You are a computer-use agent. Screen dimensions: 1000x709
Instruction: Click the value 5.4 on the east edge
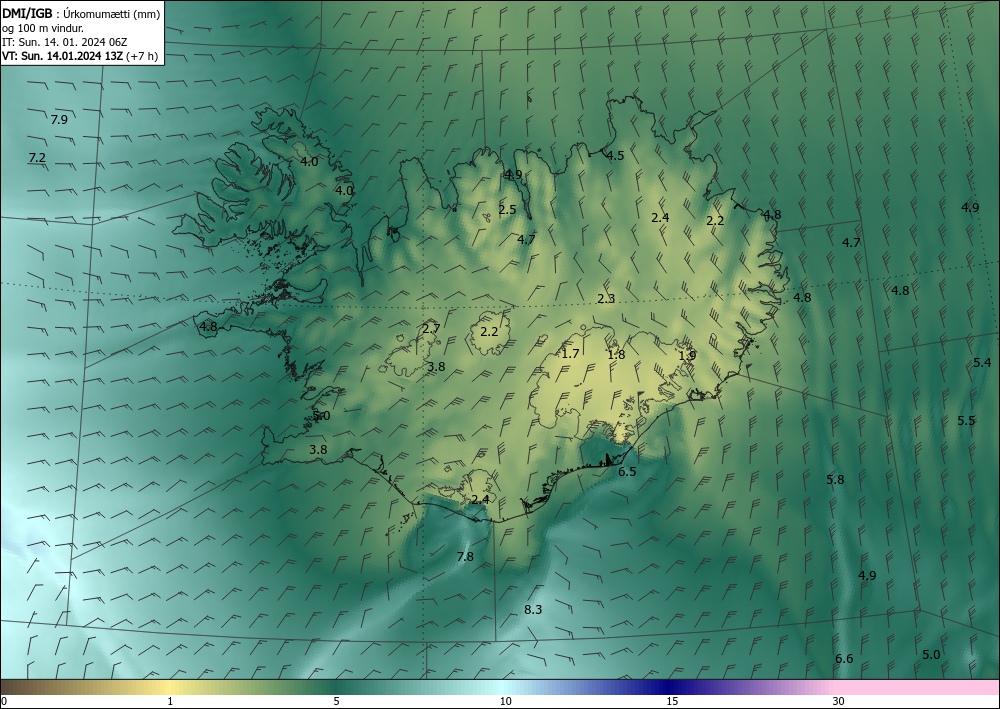[x=982, y=362]
